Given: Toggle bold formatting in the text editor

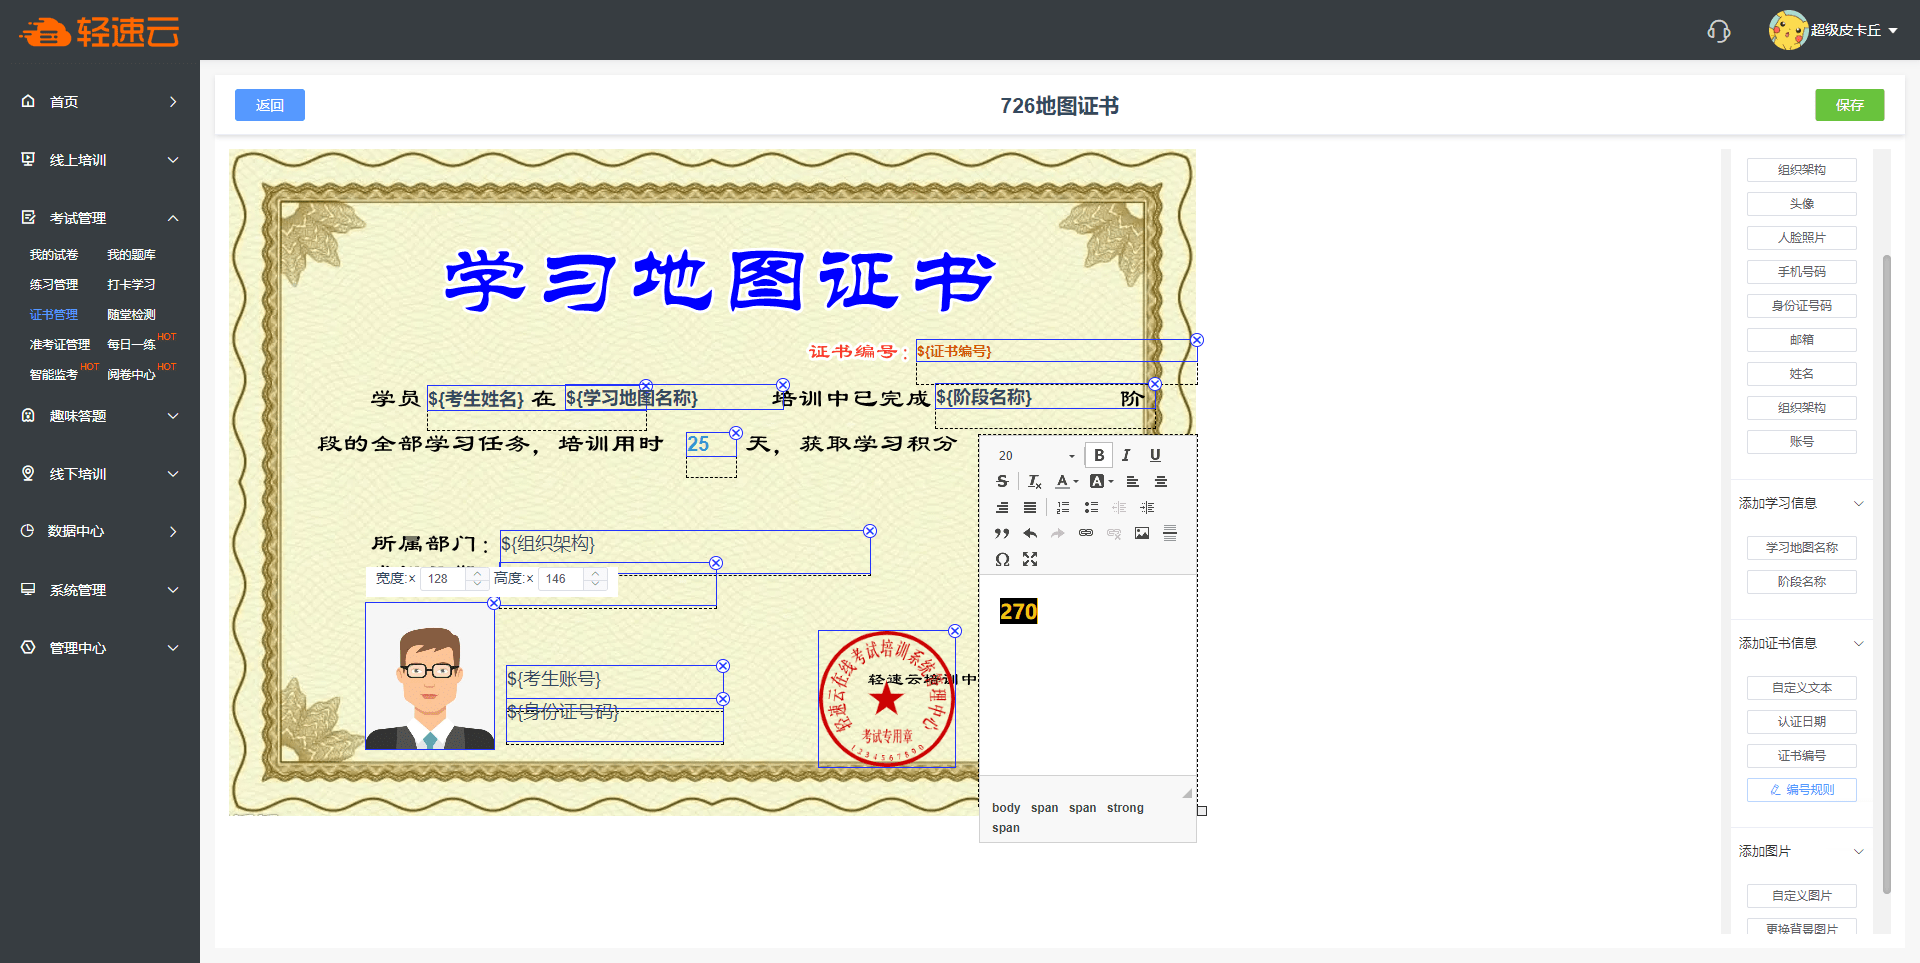Looking at the screenshot, I should click(1098, 455).
